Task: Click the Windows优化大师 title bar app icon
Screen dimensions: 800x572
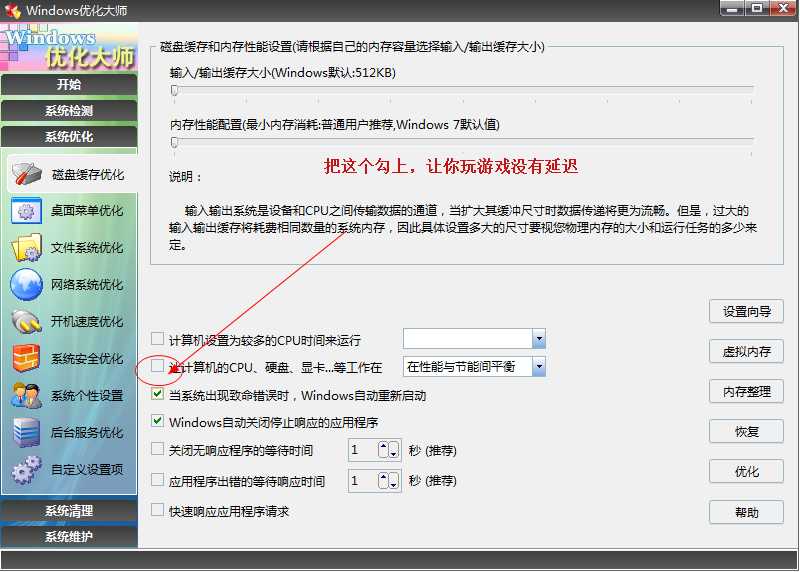Action: (12, 10)
